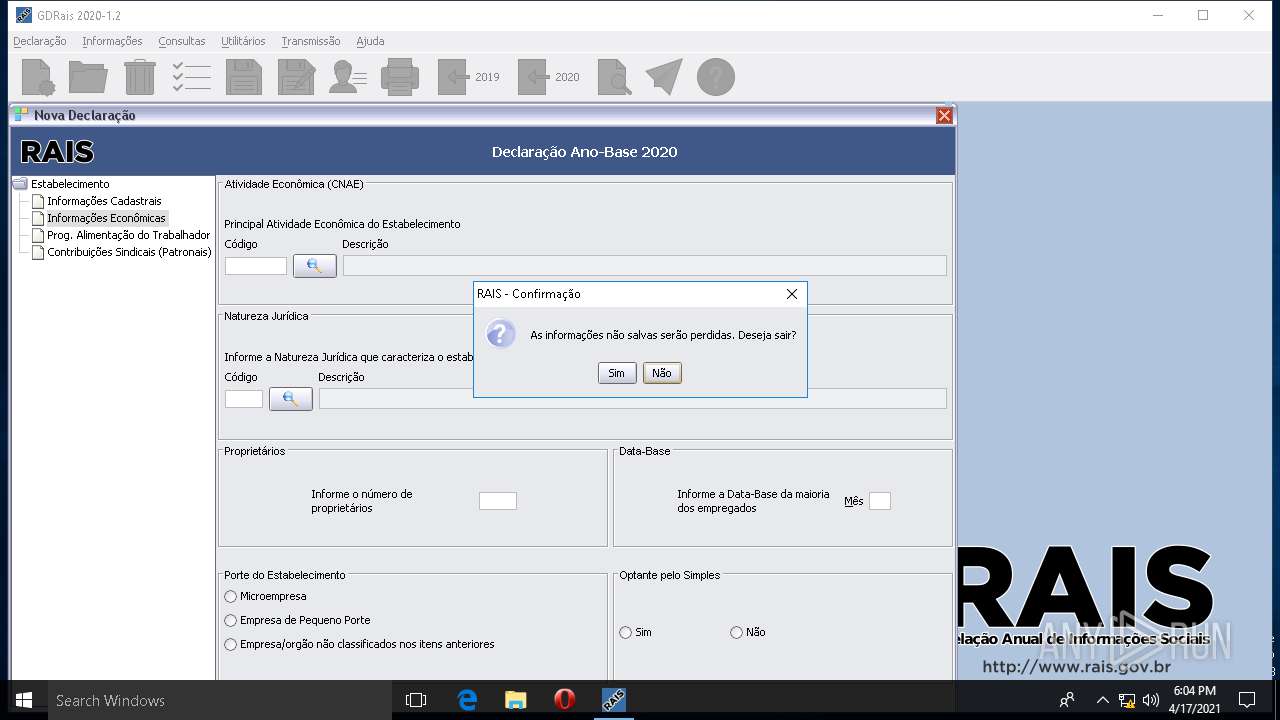Open the Informações menu
1280x720 pixels.
tap(112, 41)
